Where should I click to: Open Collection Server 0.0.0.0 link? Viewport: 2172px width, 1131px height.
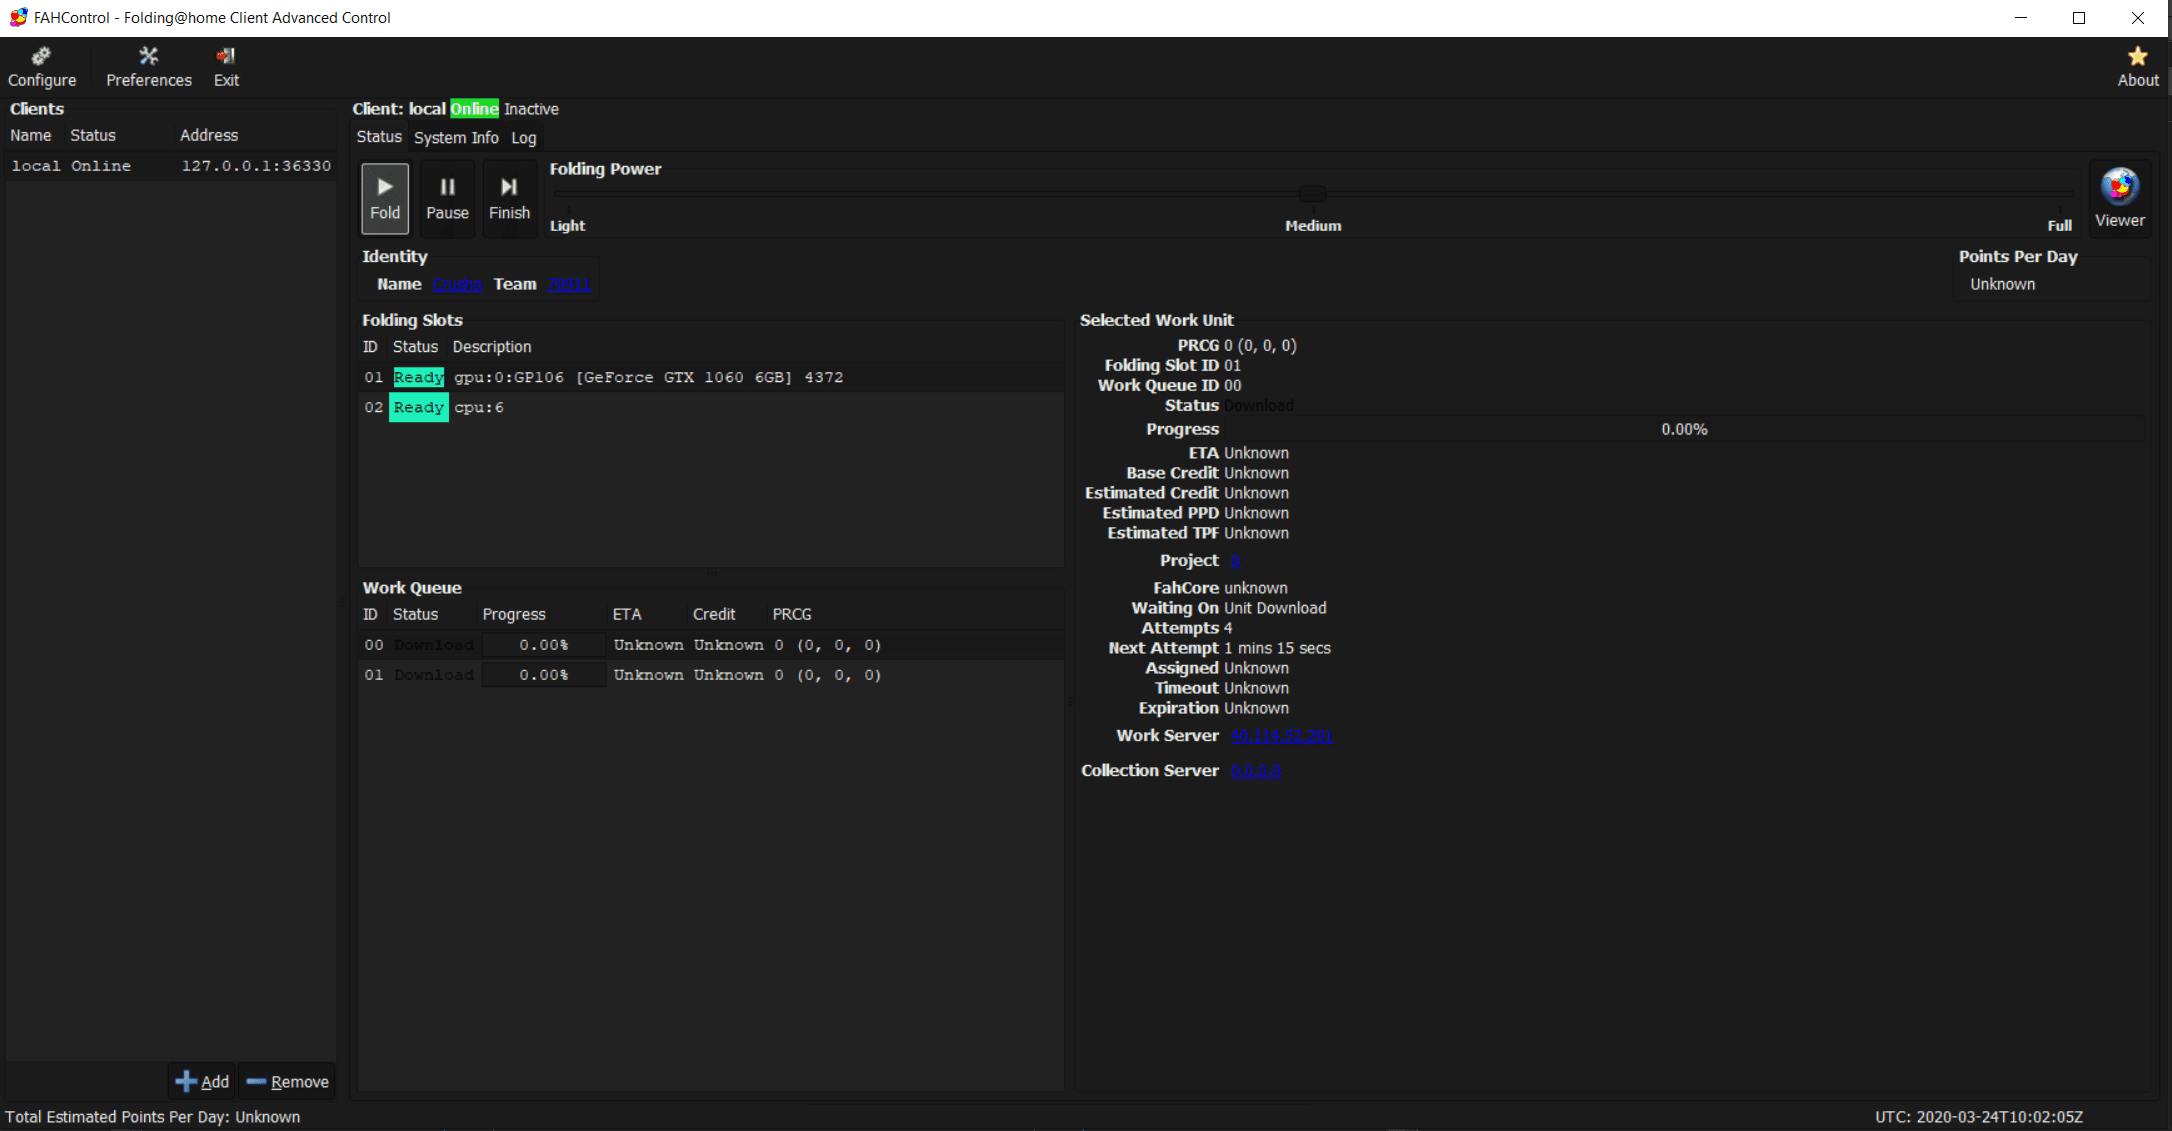point(1255,771)
